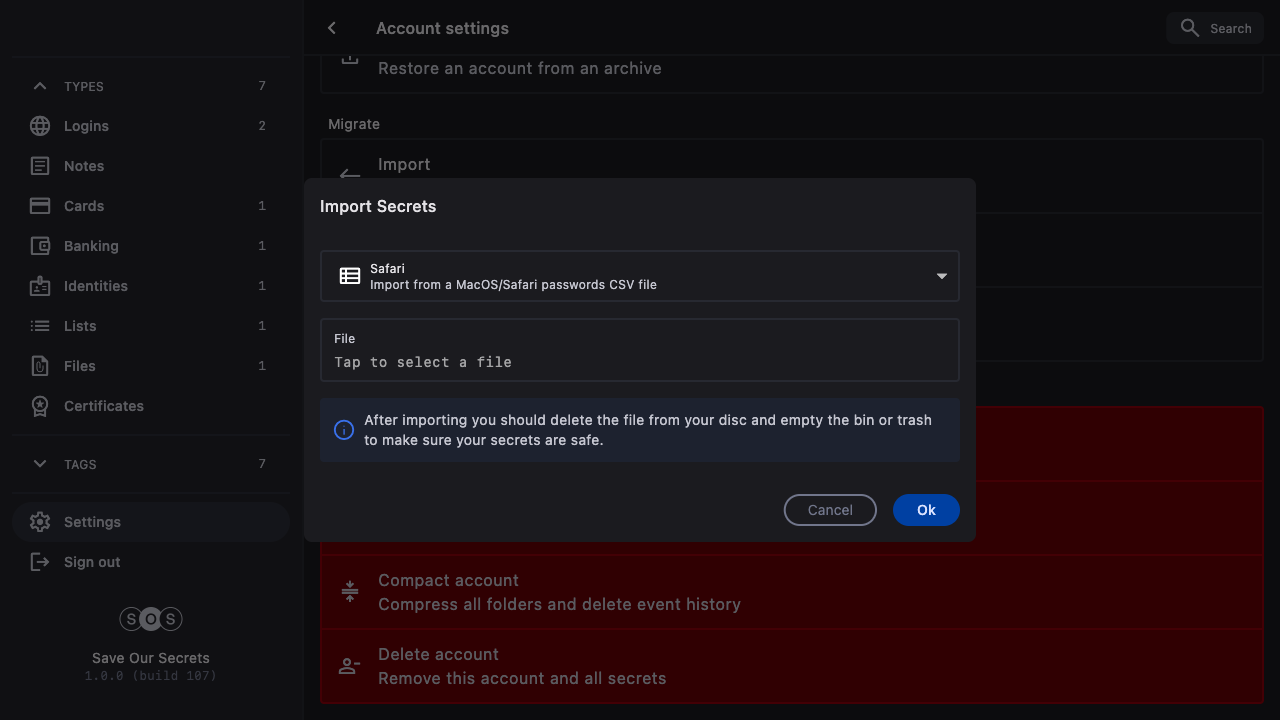Click the Certificates ribbon icon
This screenshot has width=1280, height=720.
[x=40, y=406]
